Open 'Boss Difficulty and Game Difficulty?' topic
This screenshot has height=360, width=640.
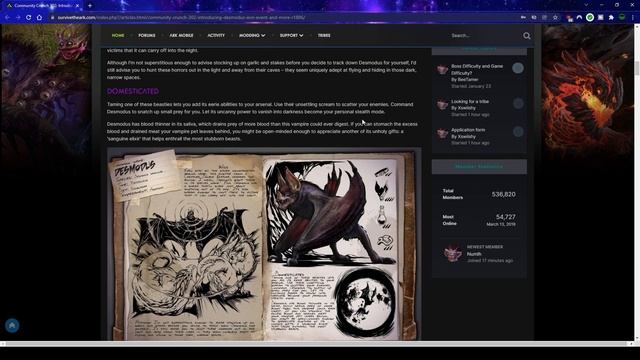(x=477, y=69)
